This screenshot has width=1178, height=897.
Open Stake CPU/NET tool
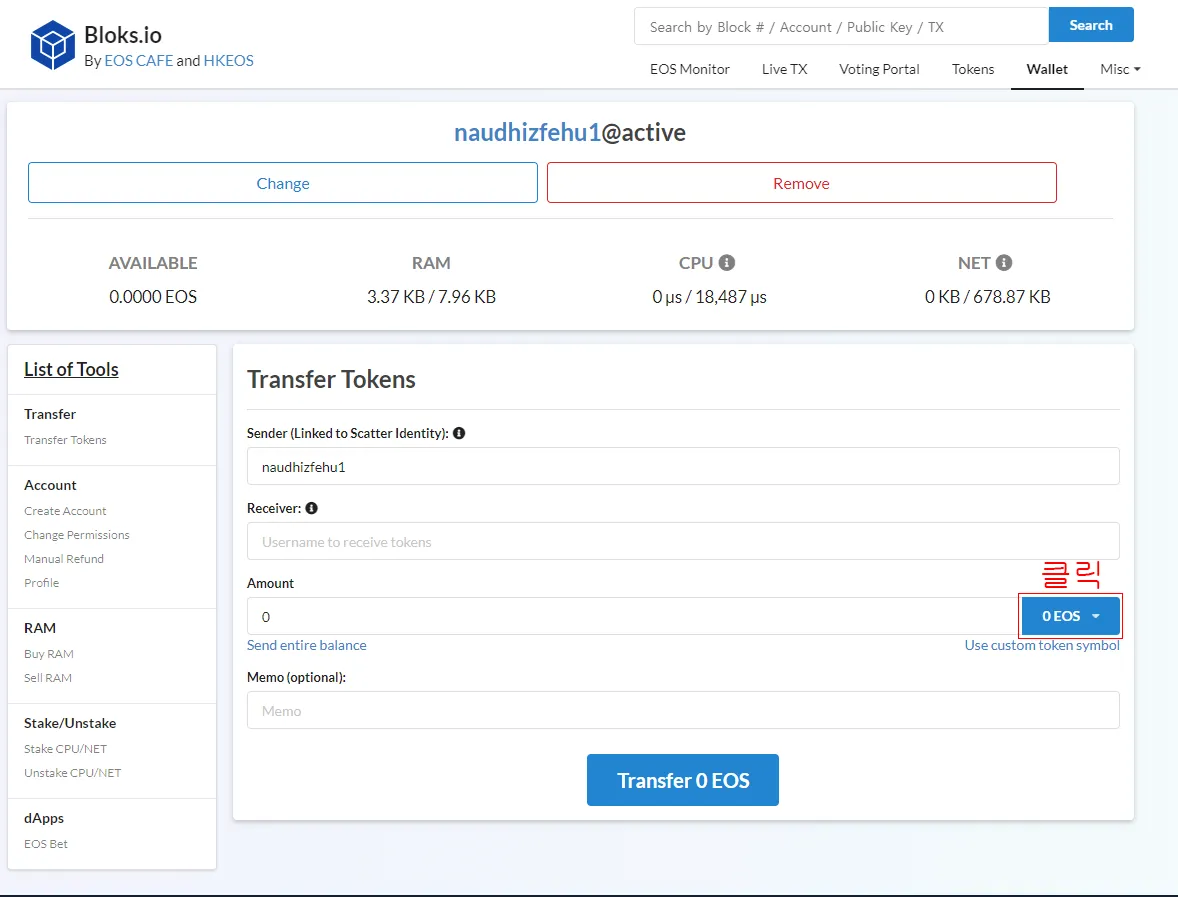[65, 749]
